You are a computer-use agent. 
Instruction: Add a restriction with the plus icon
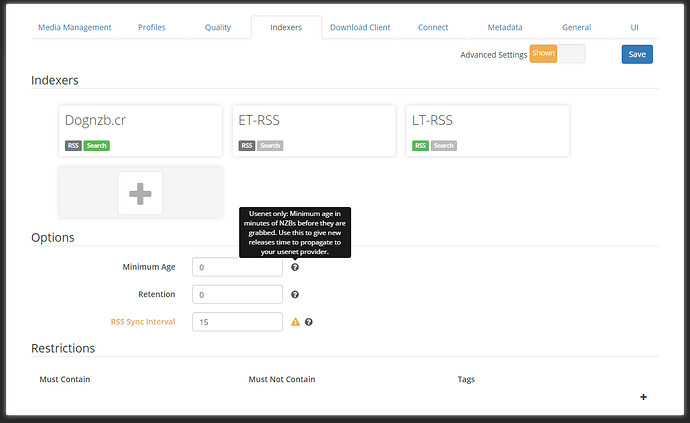coord(643,397)
